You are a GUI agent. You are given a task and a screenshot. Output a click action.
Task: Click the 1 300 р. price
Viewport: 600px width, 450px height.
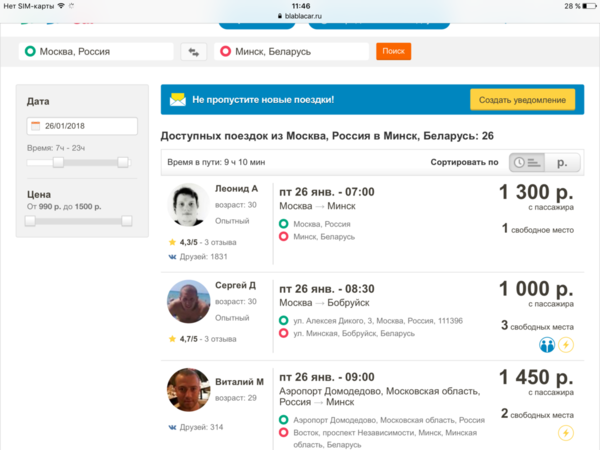(536, 192)
